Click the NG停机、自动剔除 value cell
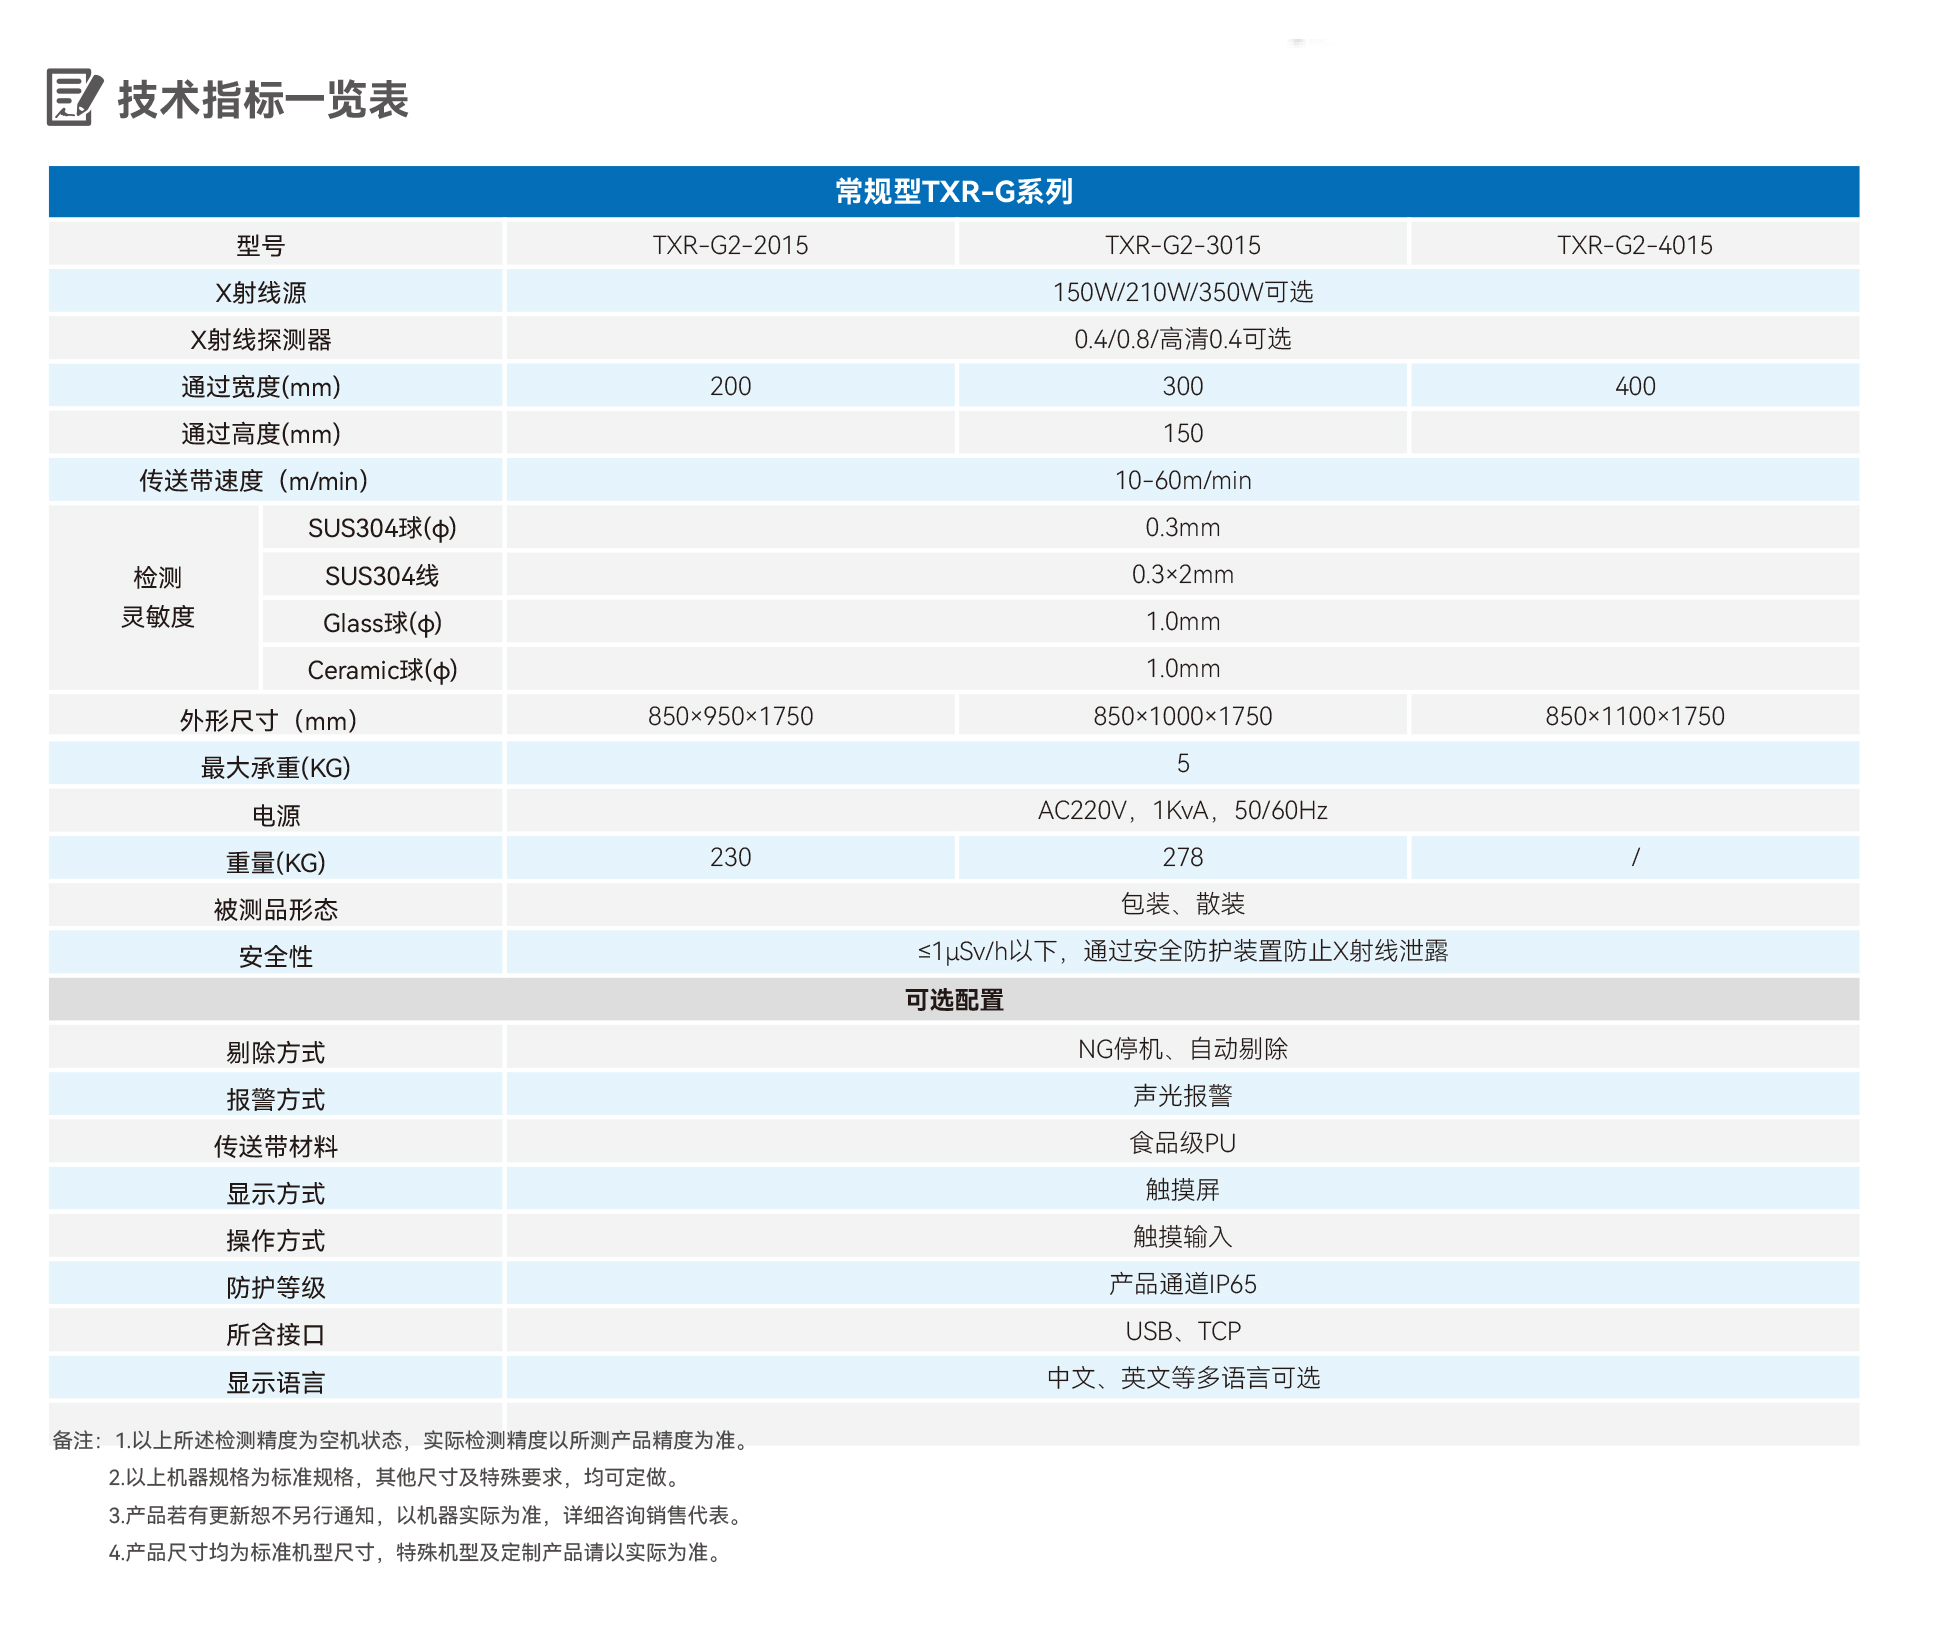 coord(1182,1048)
